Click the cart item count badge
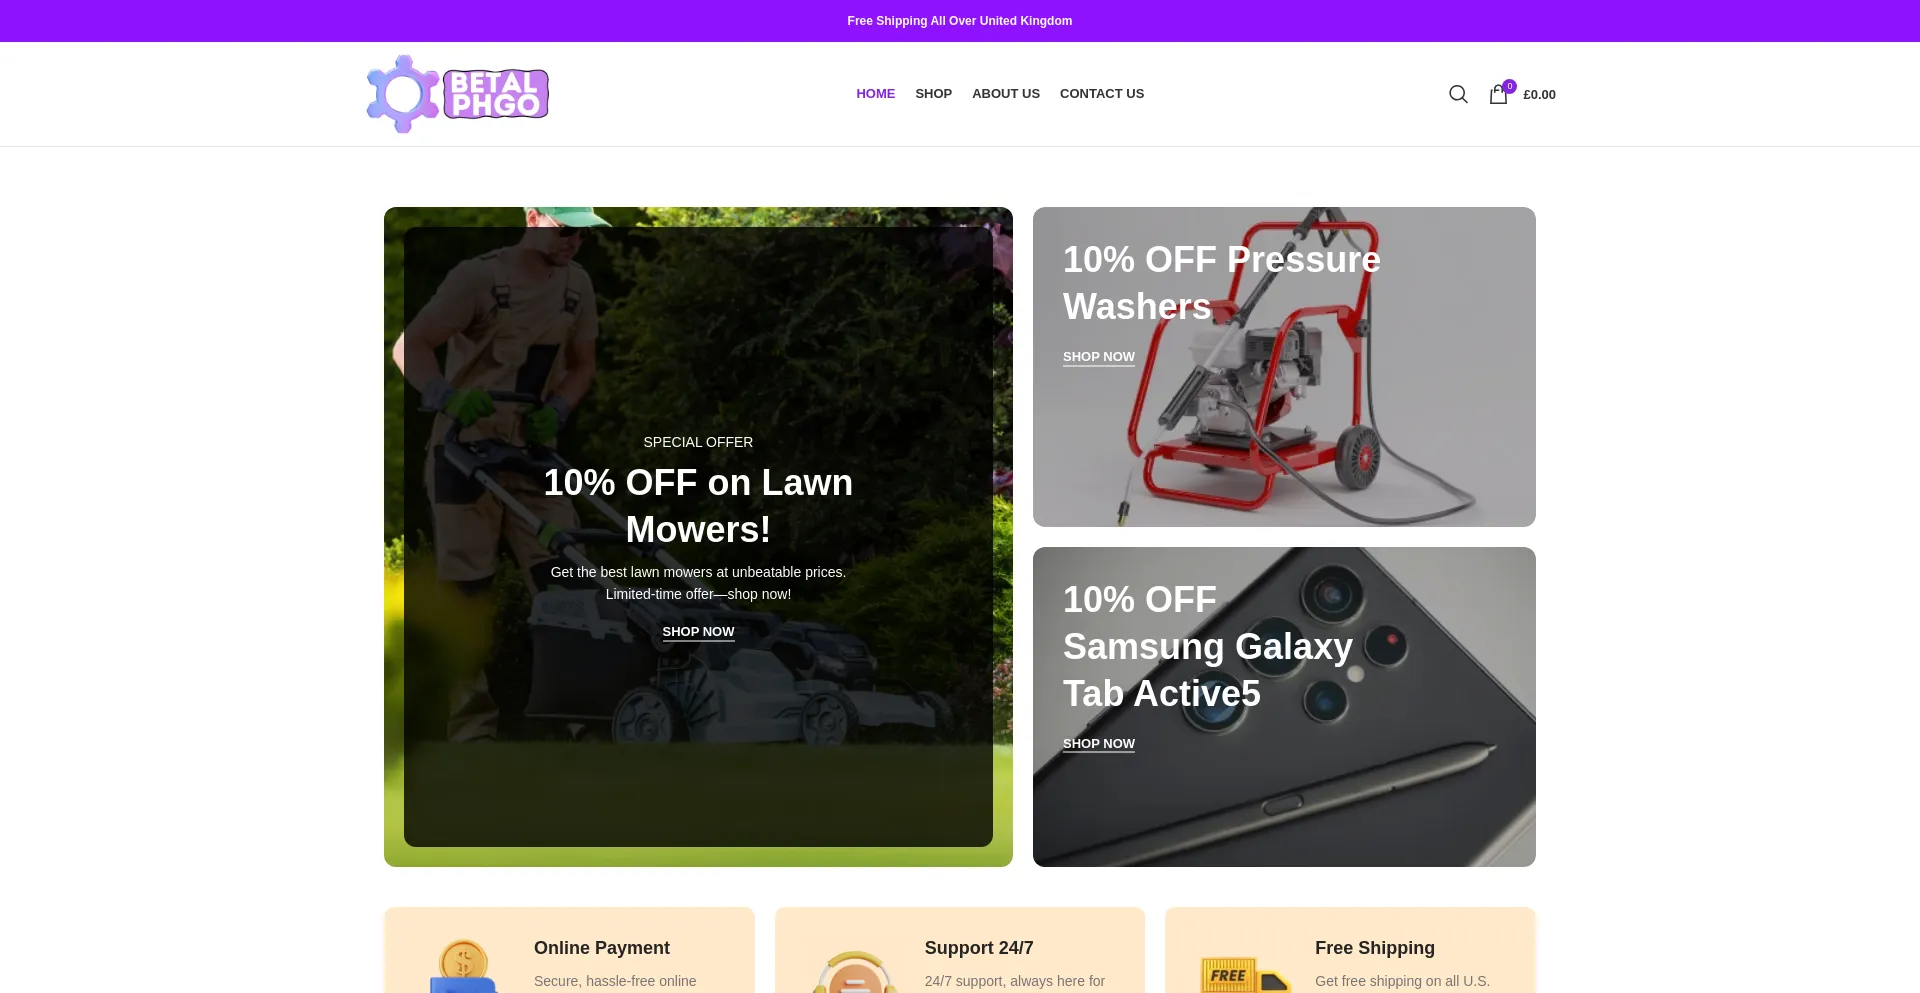 tap(1510, 86)
